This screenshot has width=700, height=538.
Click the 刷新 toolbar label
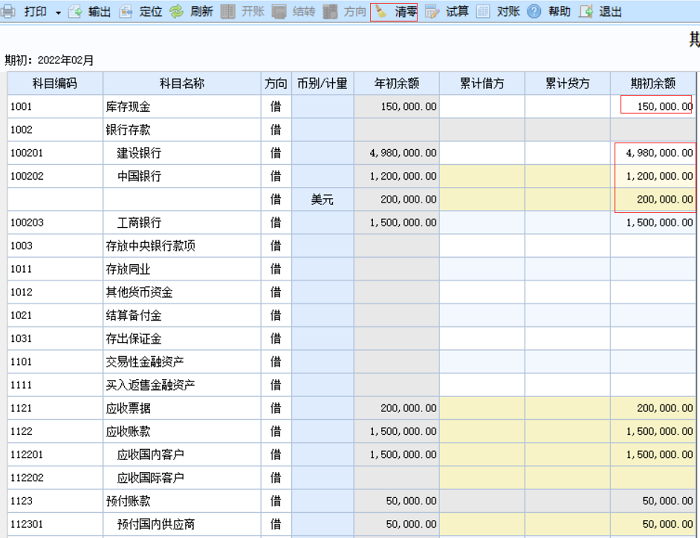201,12
